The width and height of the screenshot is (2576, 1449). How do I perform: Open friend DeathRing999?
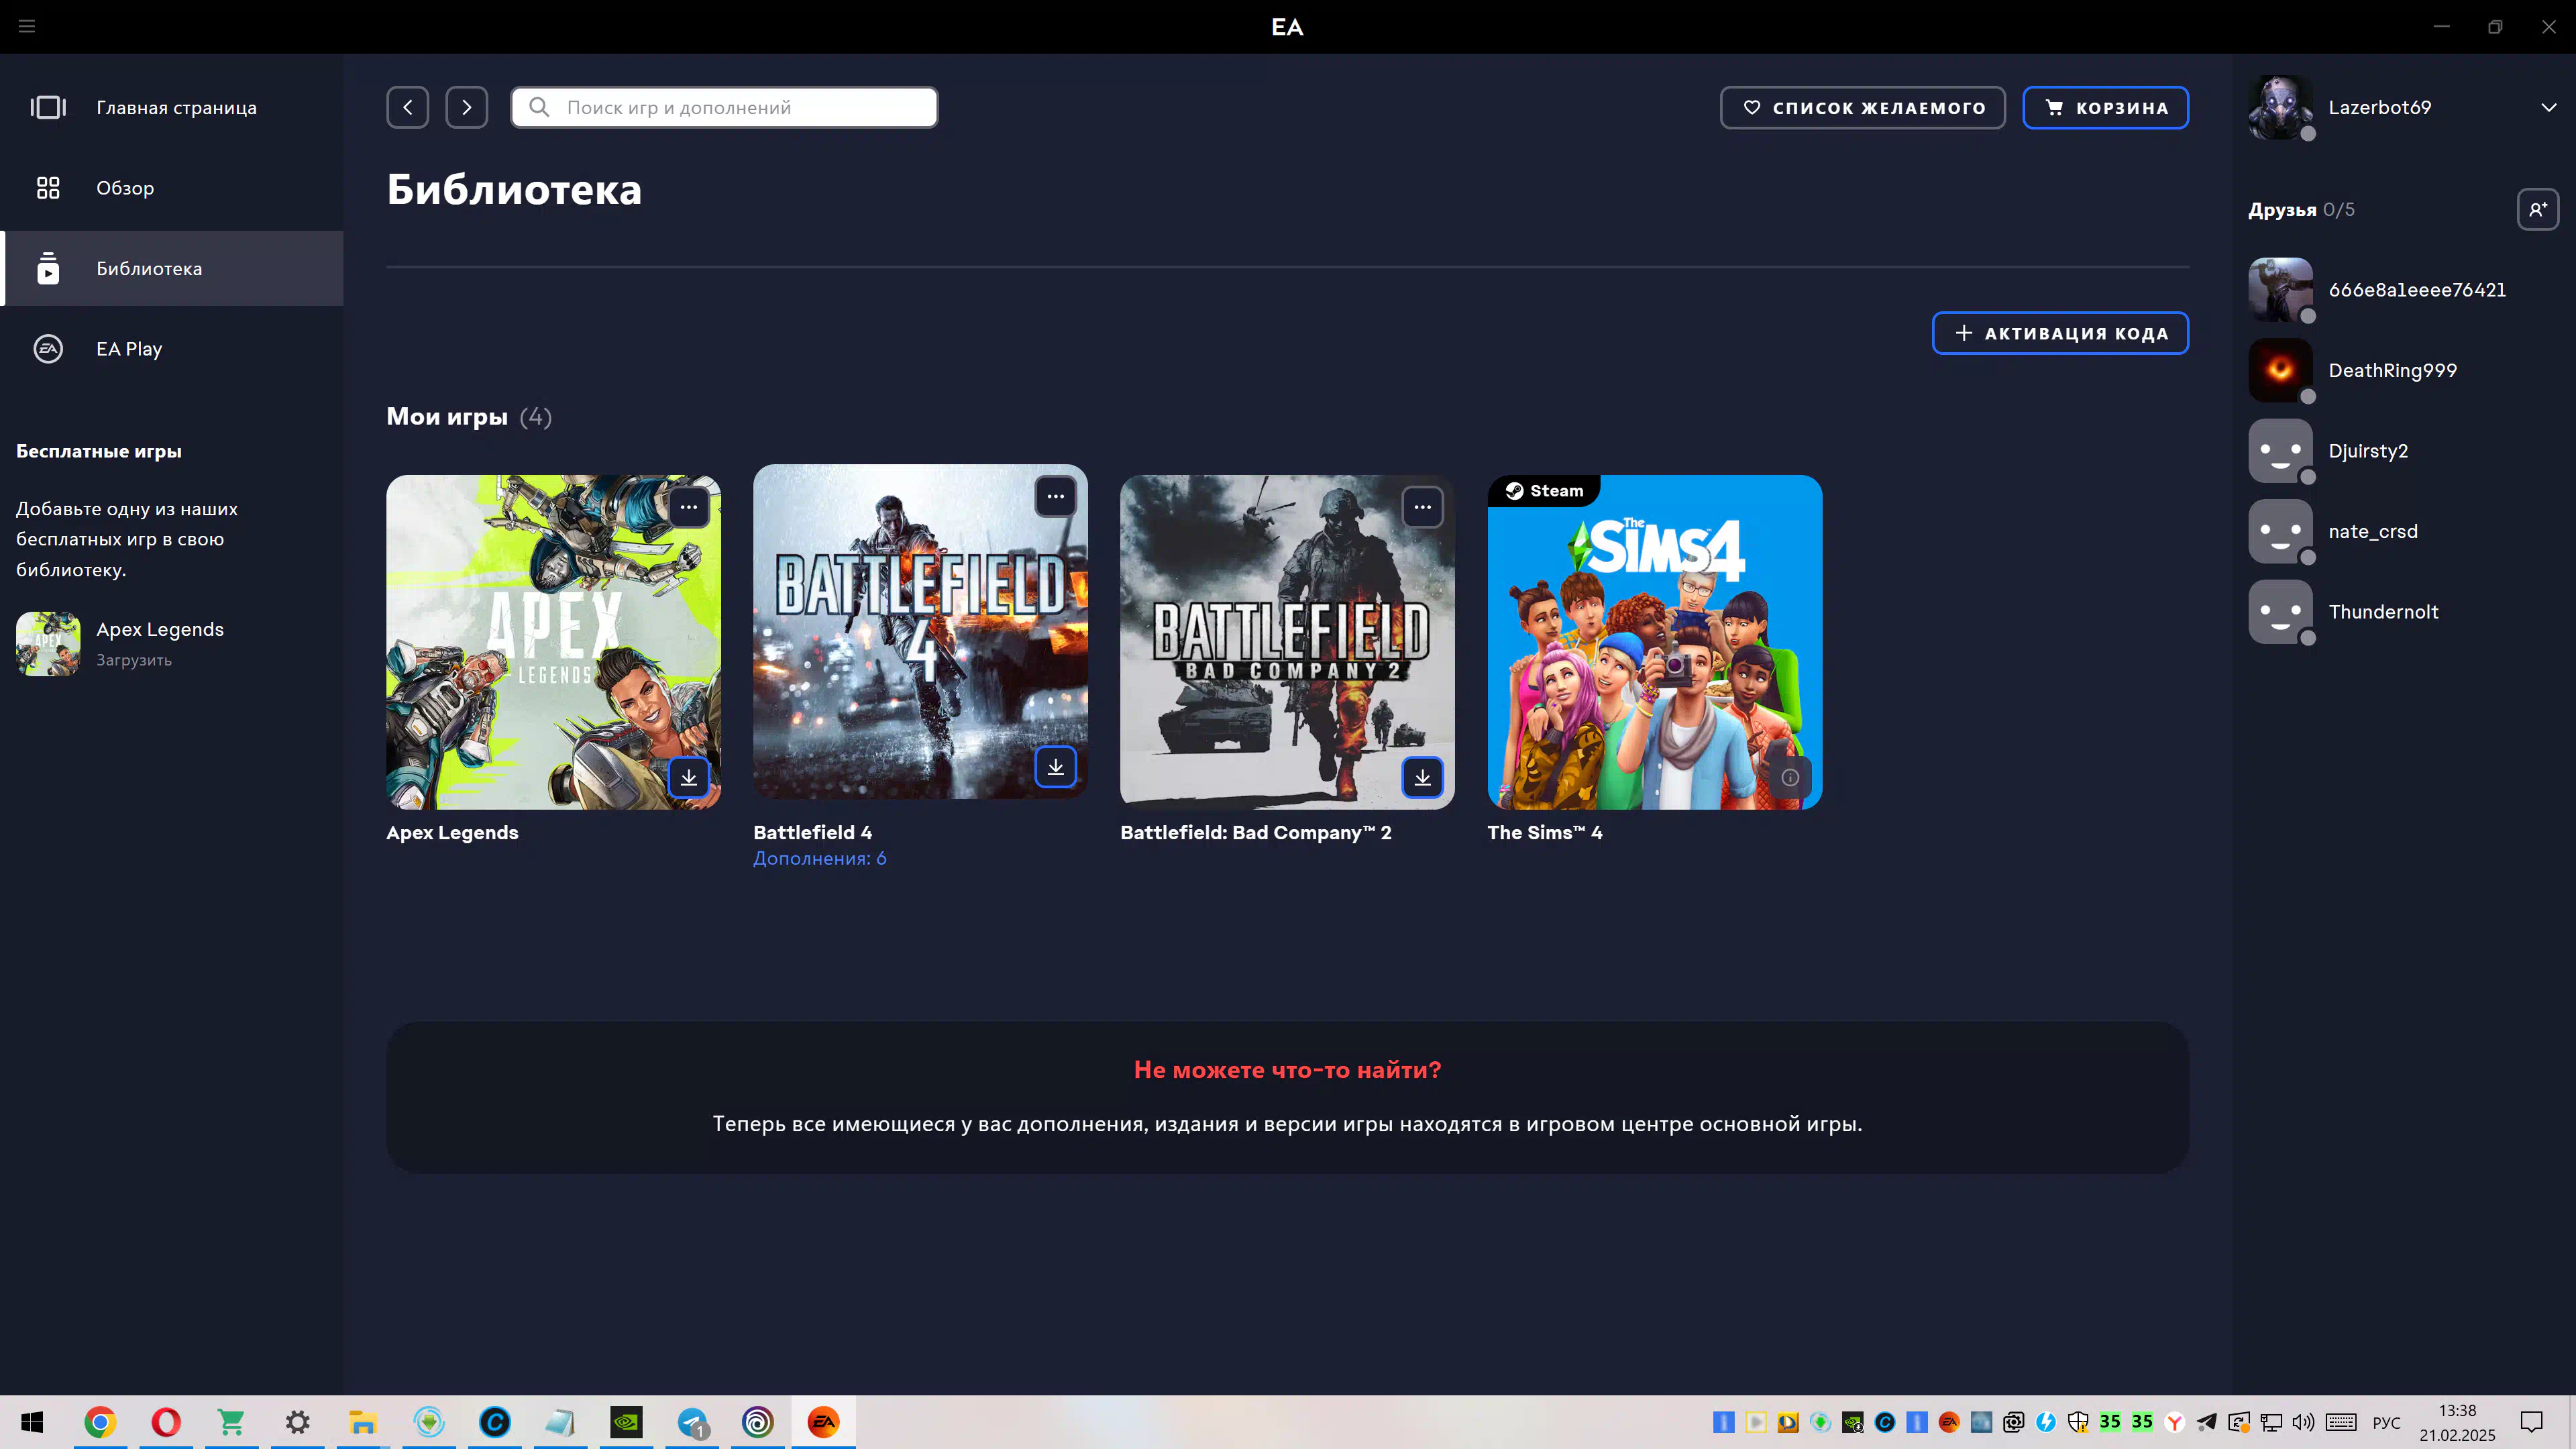[2404, 370]
